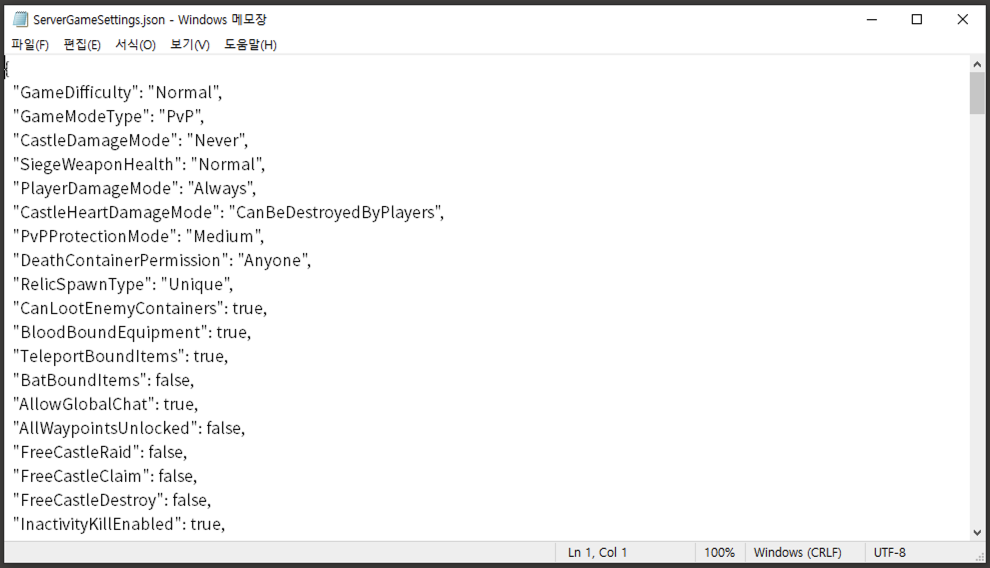
Task: Minimize the Notepad window
Action: (872, 20)
